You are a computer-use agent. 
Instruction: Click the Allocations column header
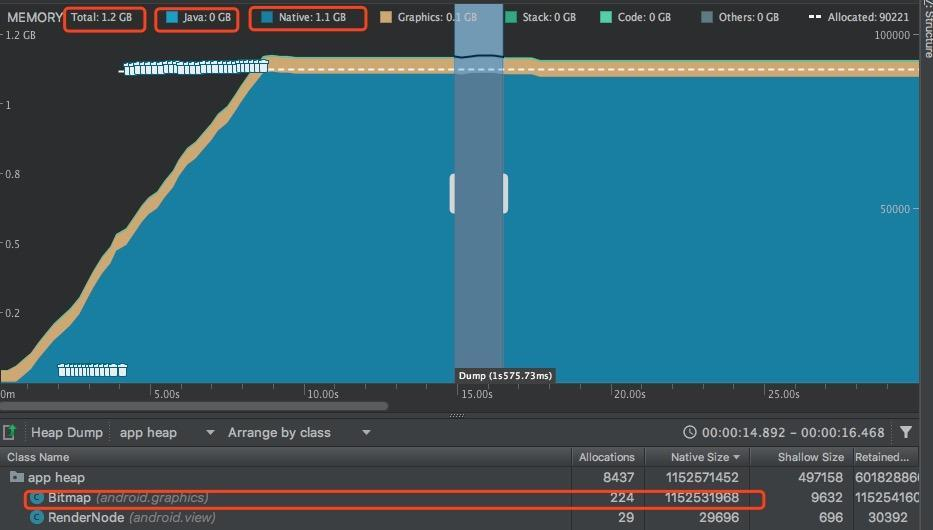pos(606,457)
